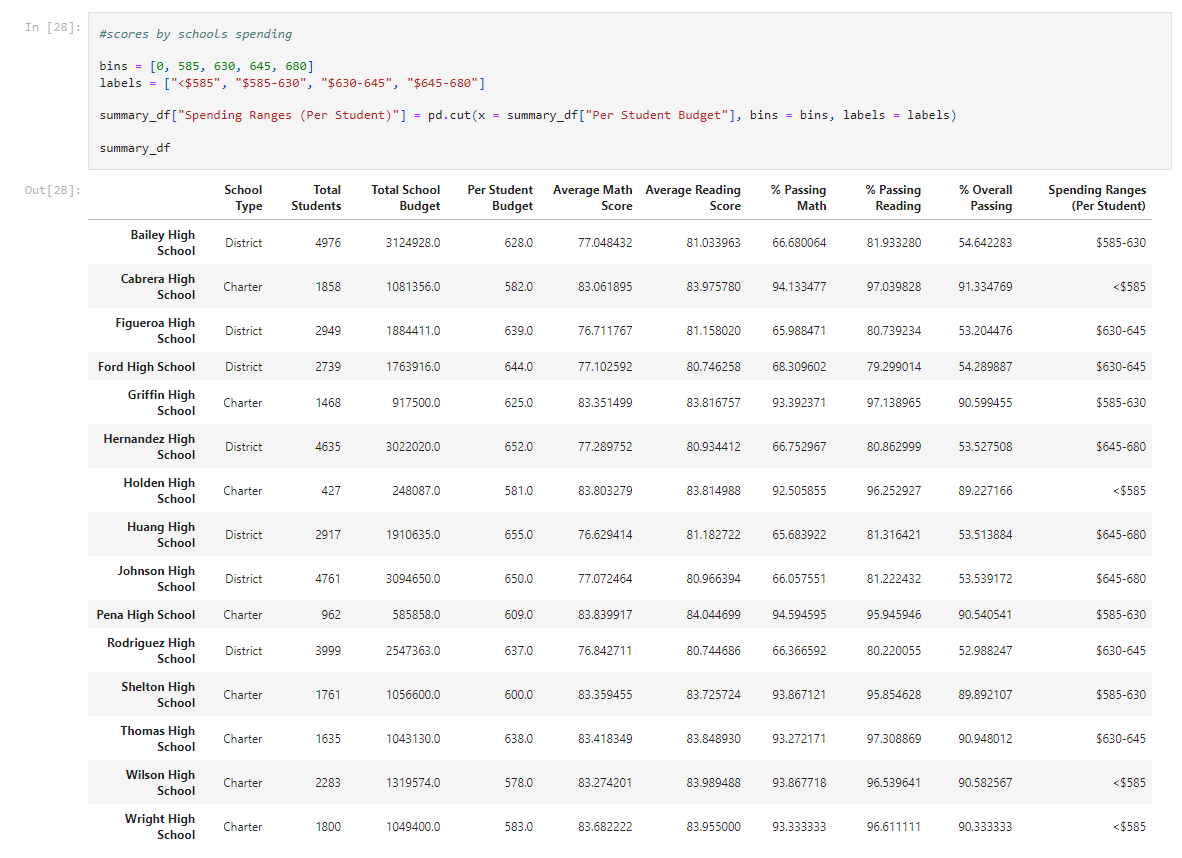
Task: Select the "Rodriguez High School" row label
Action: click(x=151, y=651)
